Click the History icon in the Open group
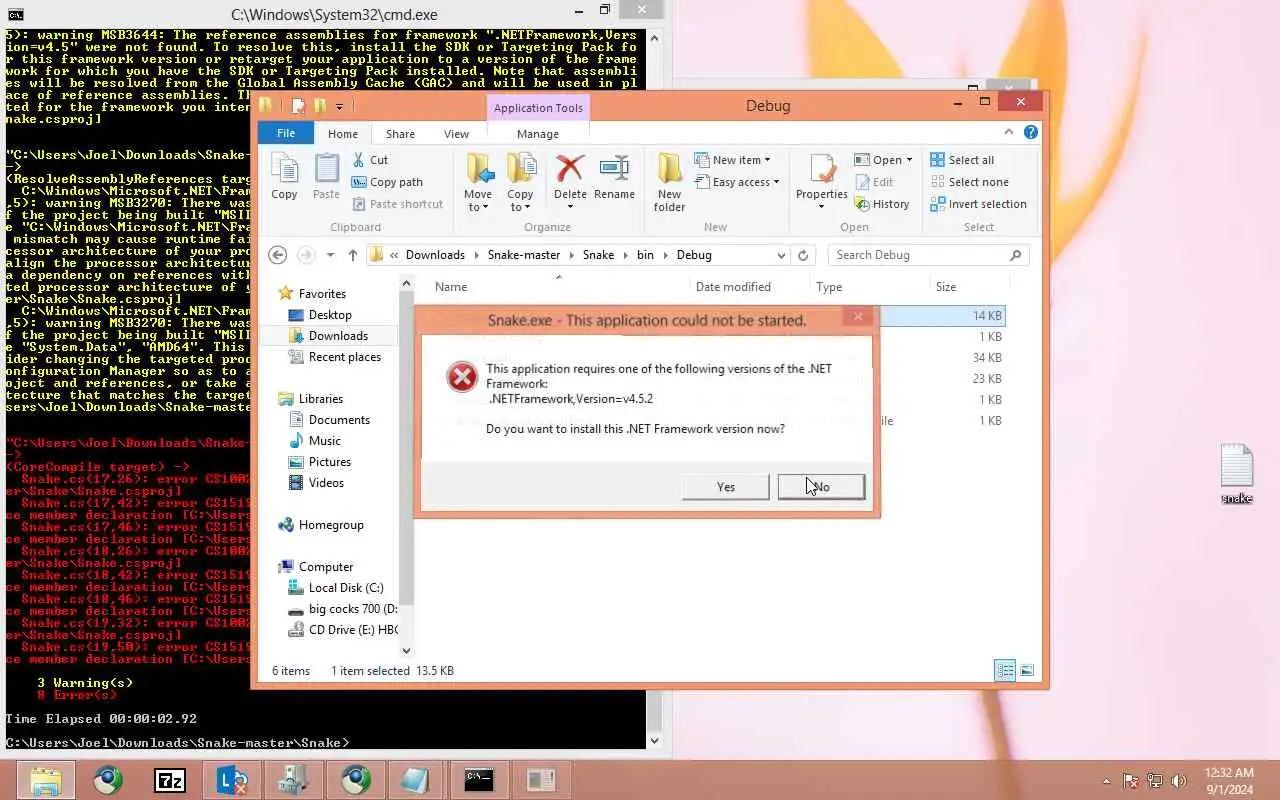1280x800 pixels. 882,204
